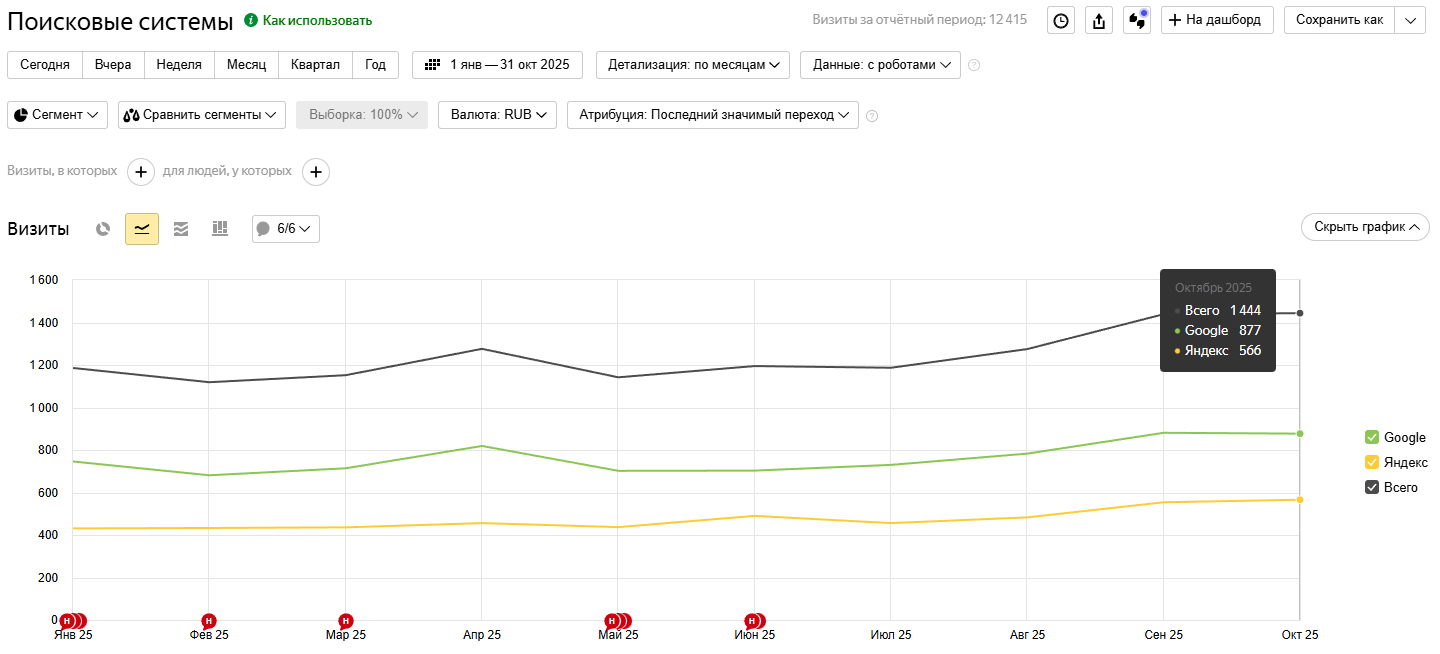The height and width of the screenshot is (654, 1440).
Task: Select the Месяц period tab
Action: (246, 65)
